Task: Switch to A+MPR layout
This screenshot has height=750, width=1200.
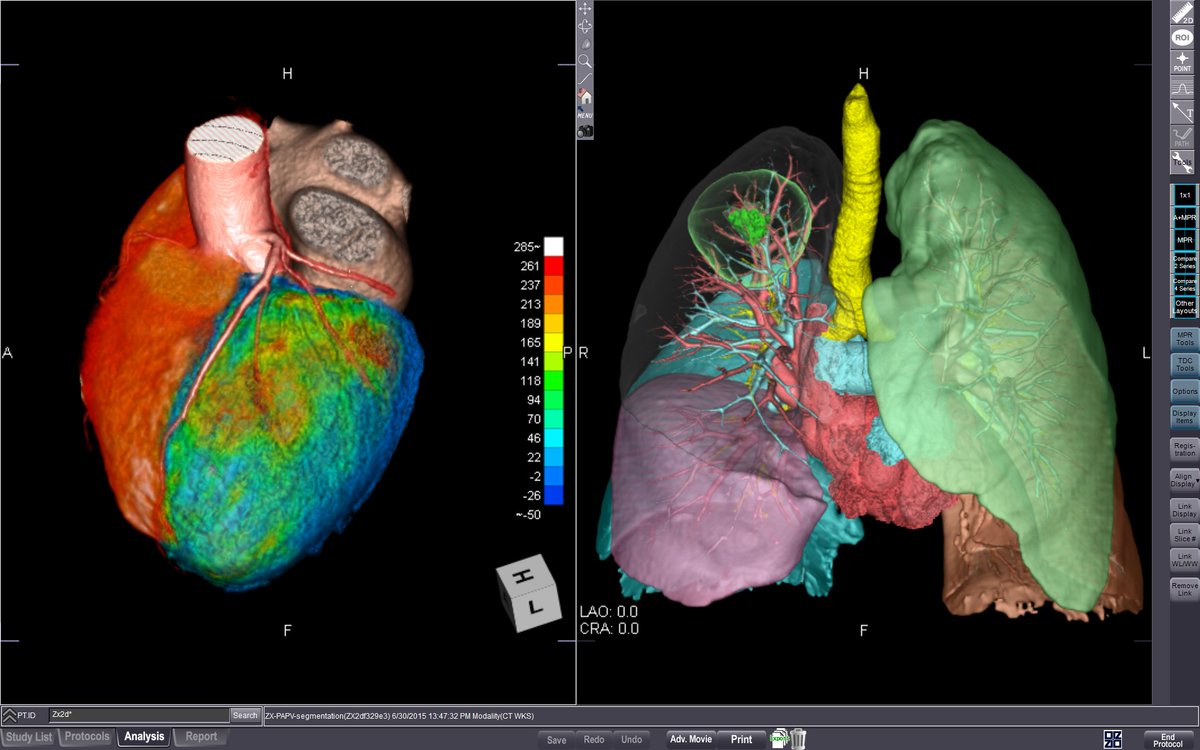Action: tap(1184, 218)
